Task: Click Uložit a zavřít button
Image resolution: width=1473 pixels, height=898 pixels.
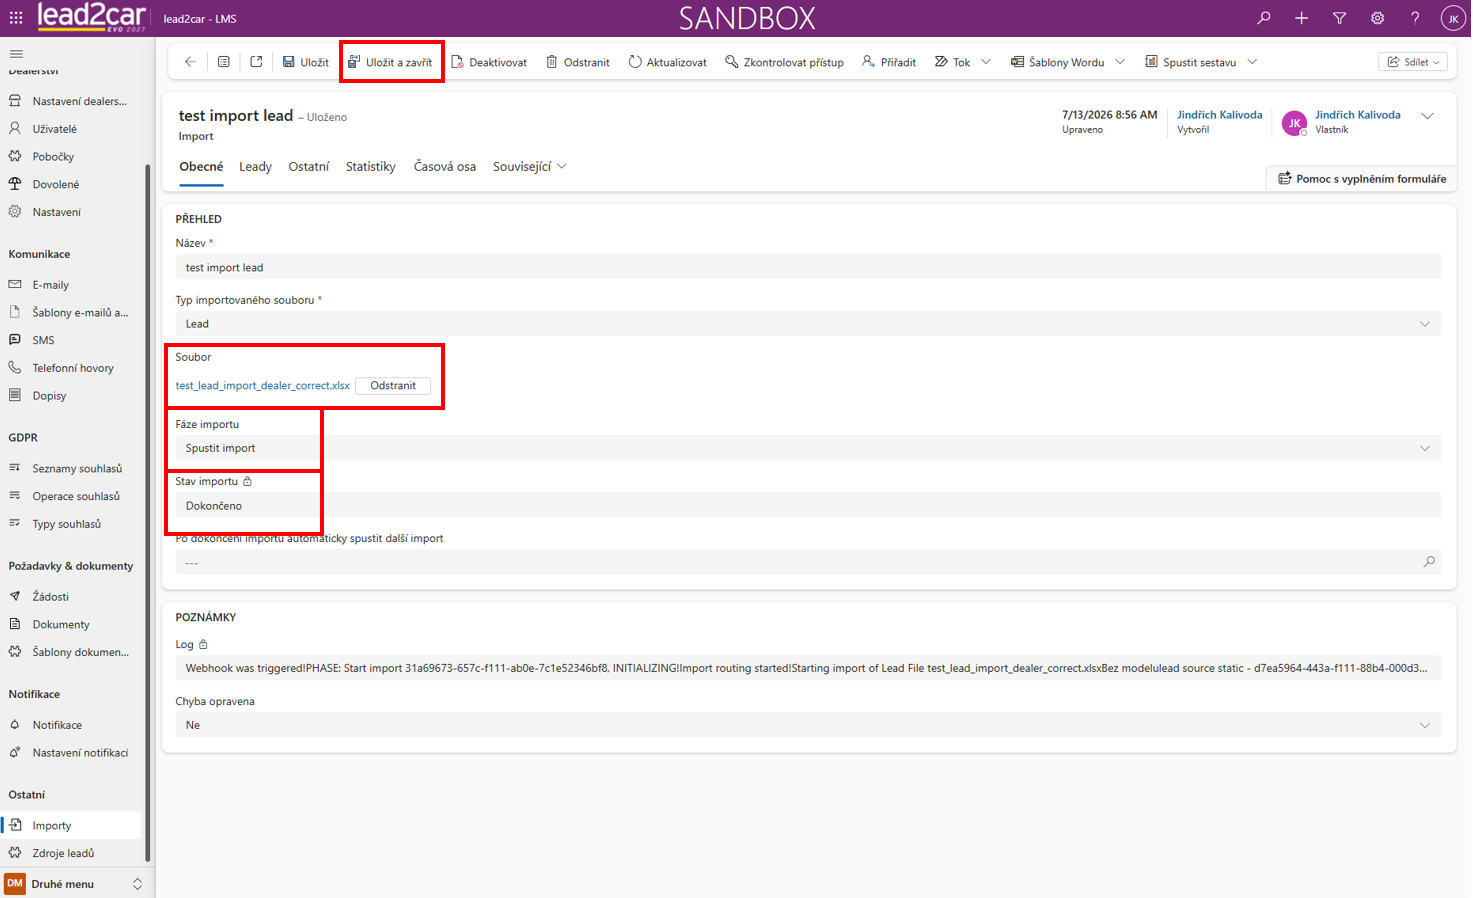Action: [x=390, y=62]
